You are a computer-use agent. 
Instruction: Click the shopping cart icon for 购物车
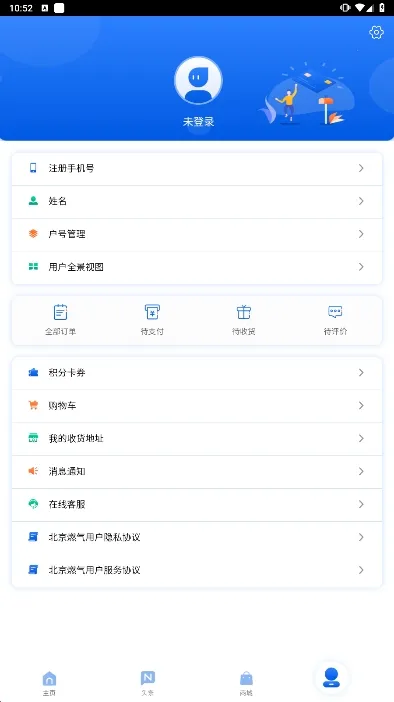[33, 405]
